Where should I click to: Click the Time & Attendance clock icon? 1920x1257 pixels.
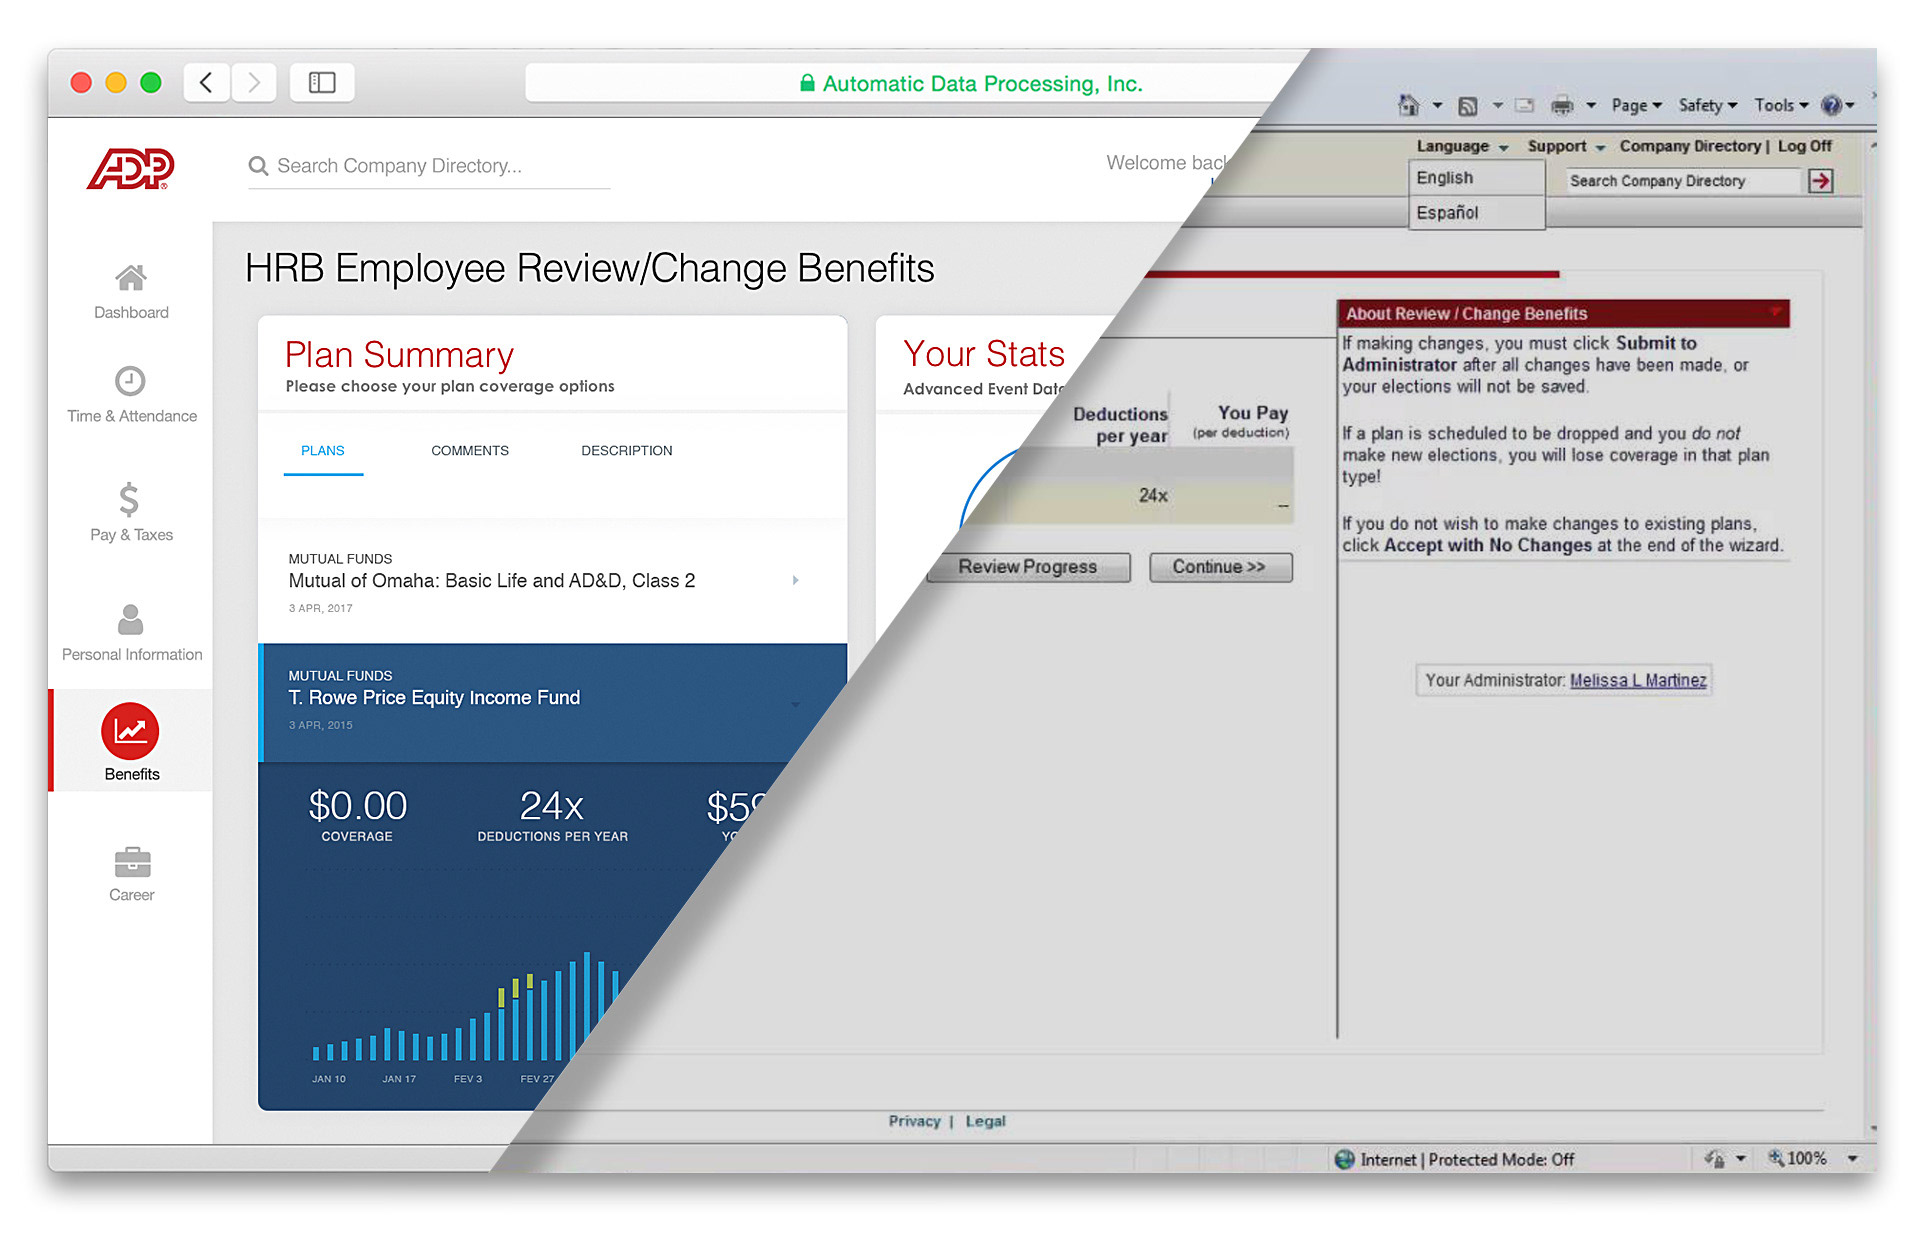[x=130, y=381]
